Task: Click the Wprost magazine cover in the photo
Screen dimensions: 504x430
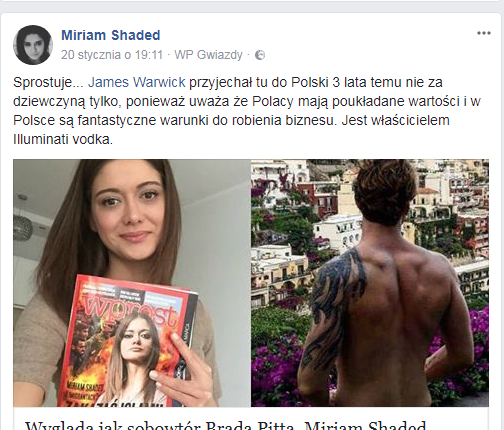Action: click(x=130, y=342)
